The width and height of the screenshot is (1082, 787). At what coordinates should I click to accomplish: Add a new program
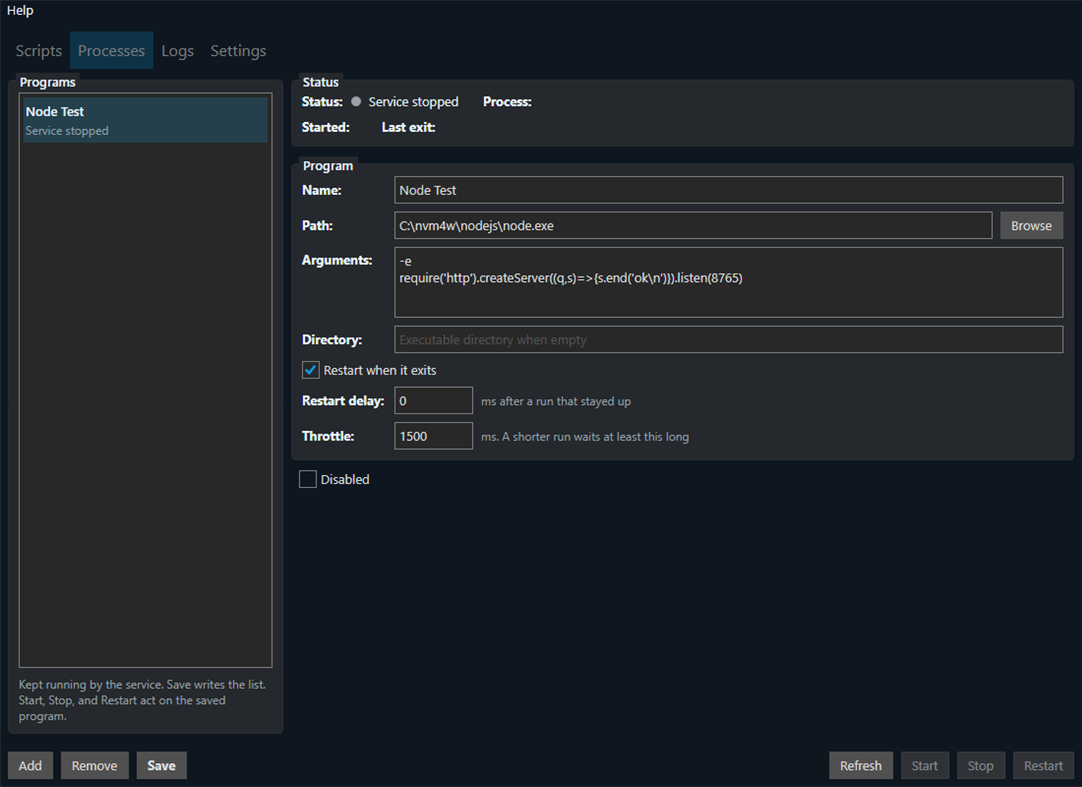coord(30,766)
